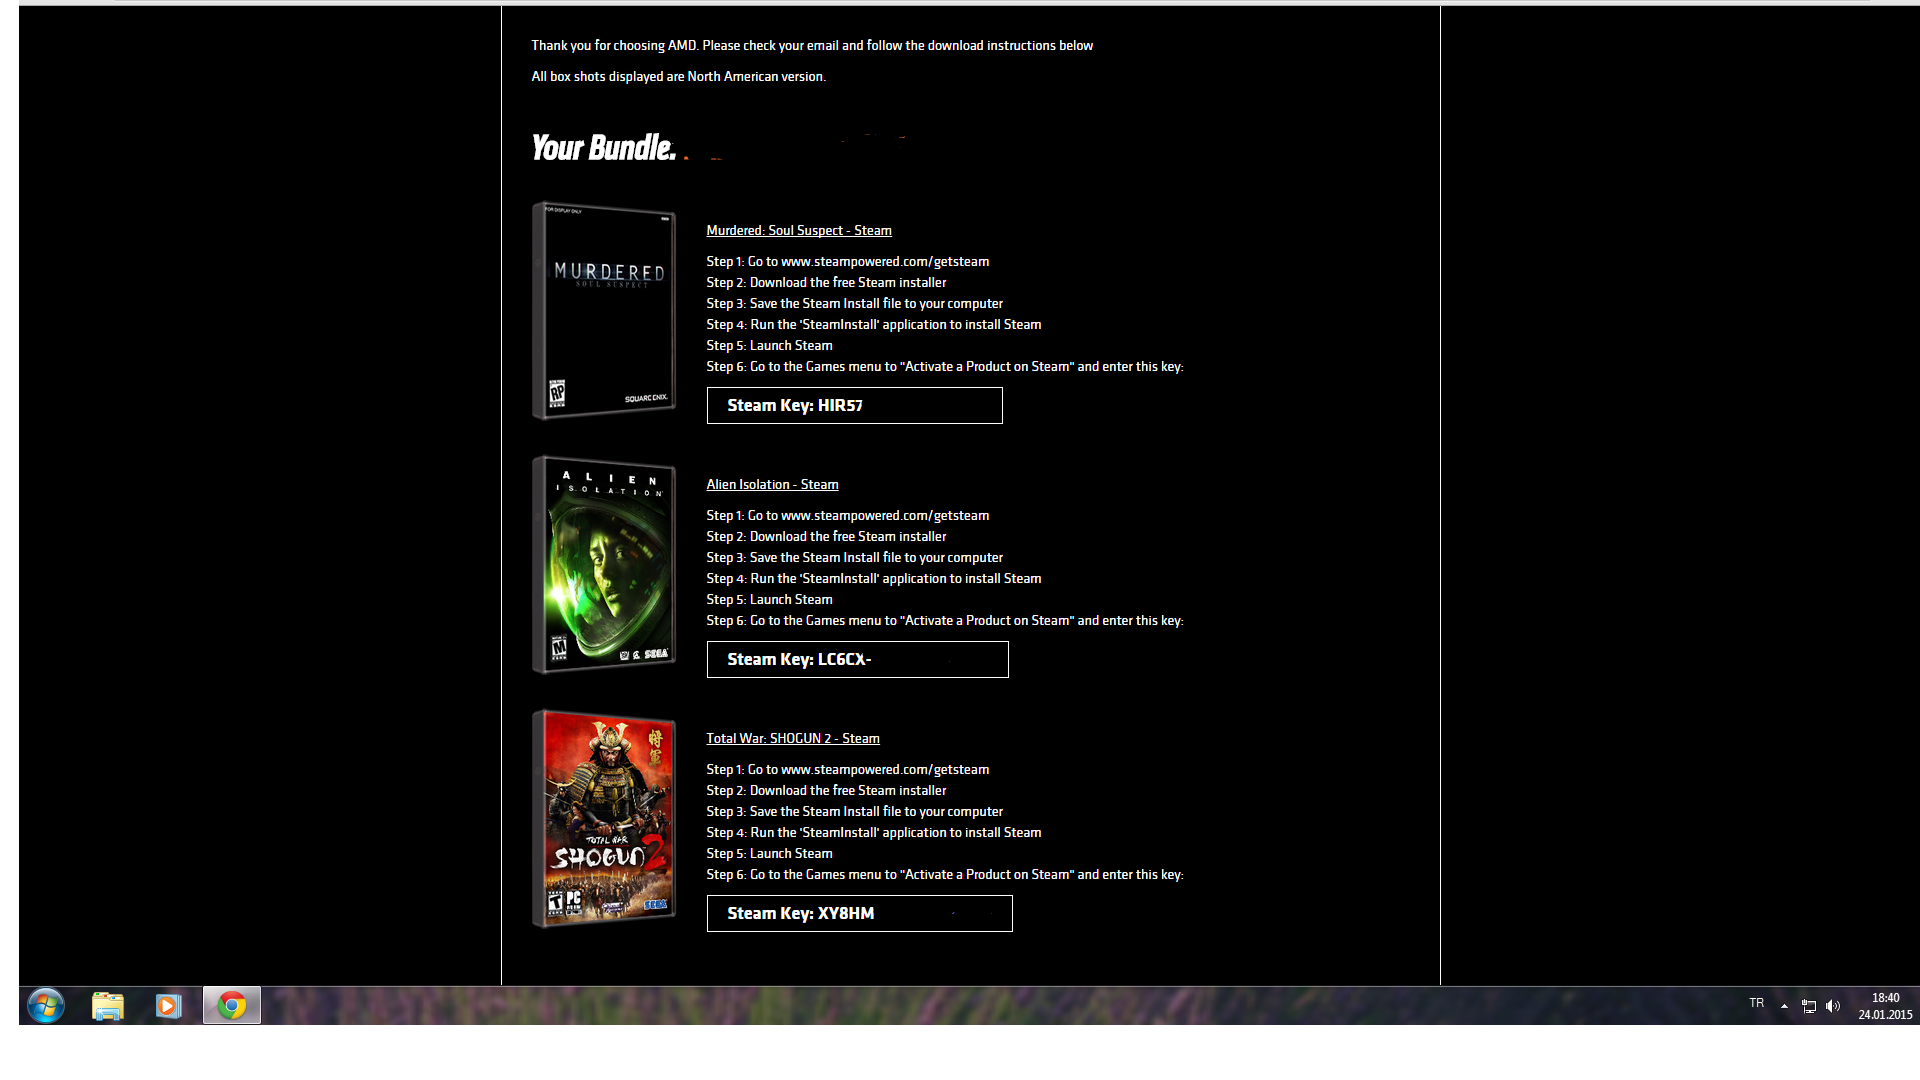Click Shogun 2 'Step 5: Launch Steam' line
1920x1080 pixels.
[769, 853]
